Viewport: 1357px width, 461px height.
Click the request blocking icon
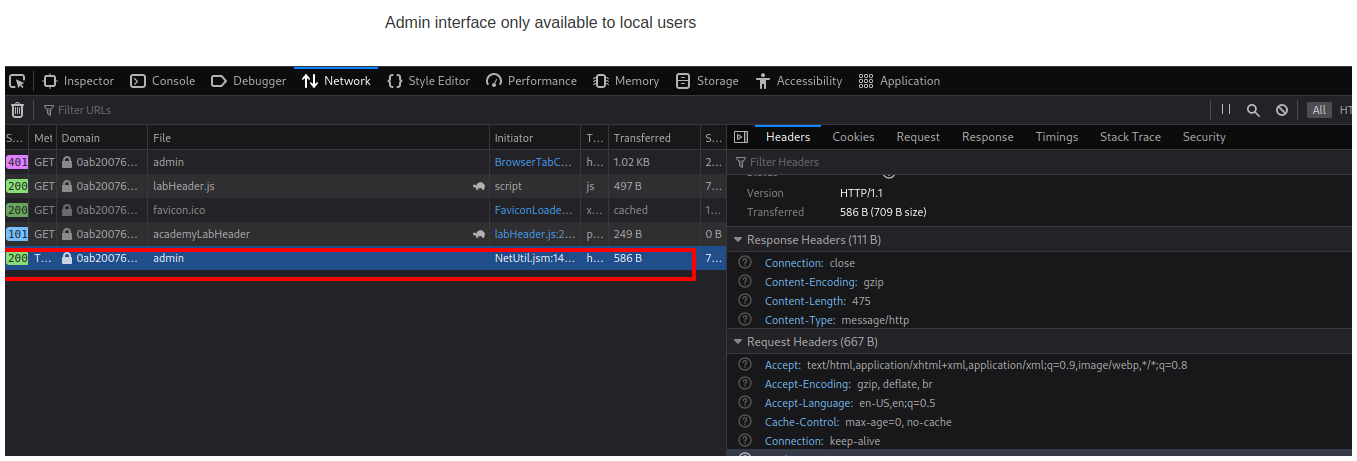(1281, 110)
